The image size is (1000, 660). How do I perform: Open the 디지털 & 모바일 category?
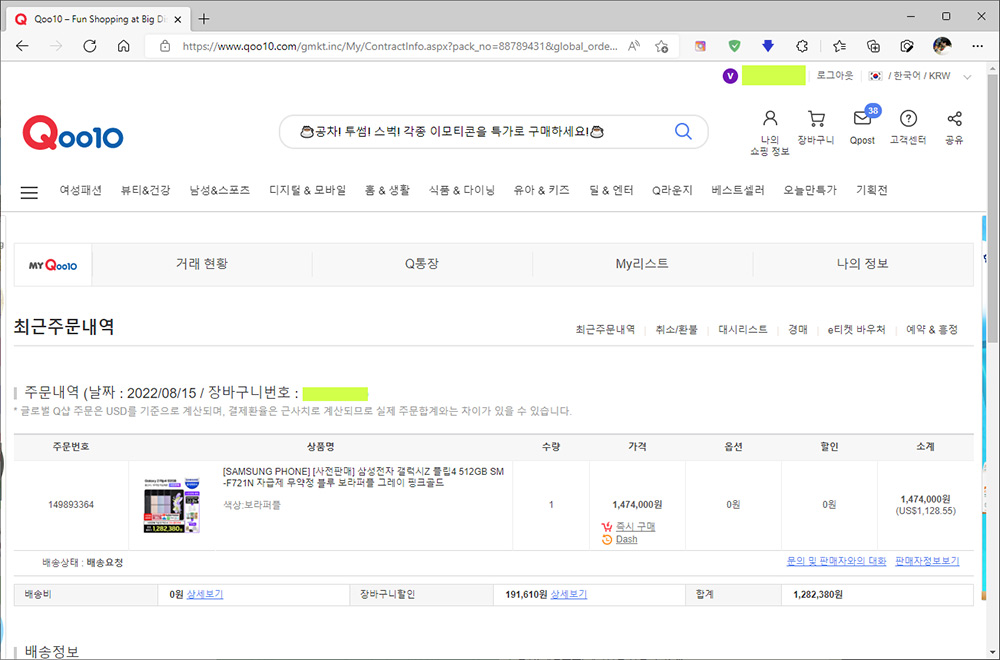coord(307,190)
